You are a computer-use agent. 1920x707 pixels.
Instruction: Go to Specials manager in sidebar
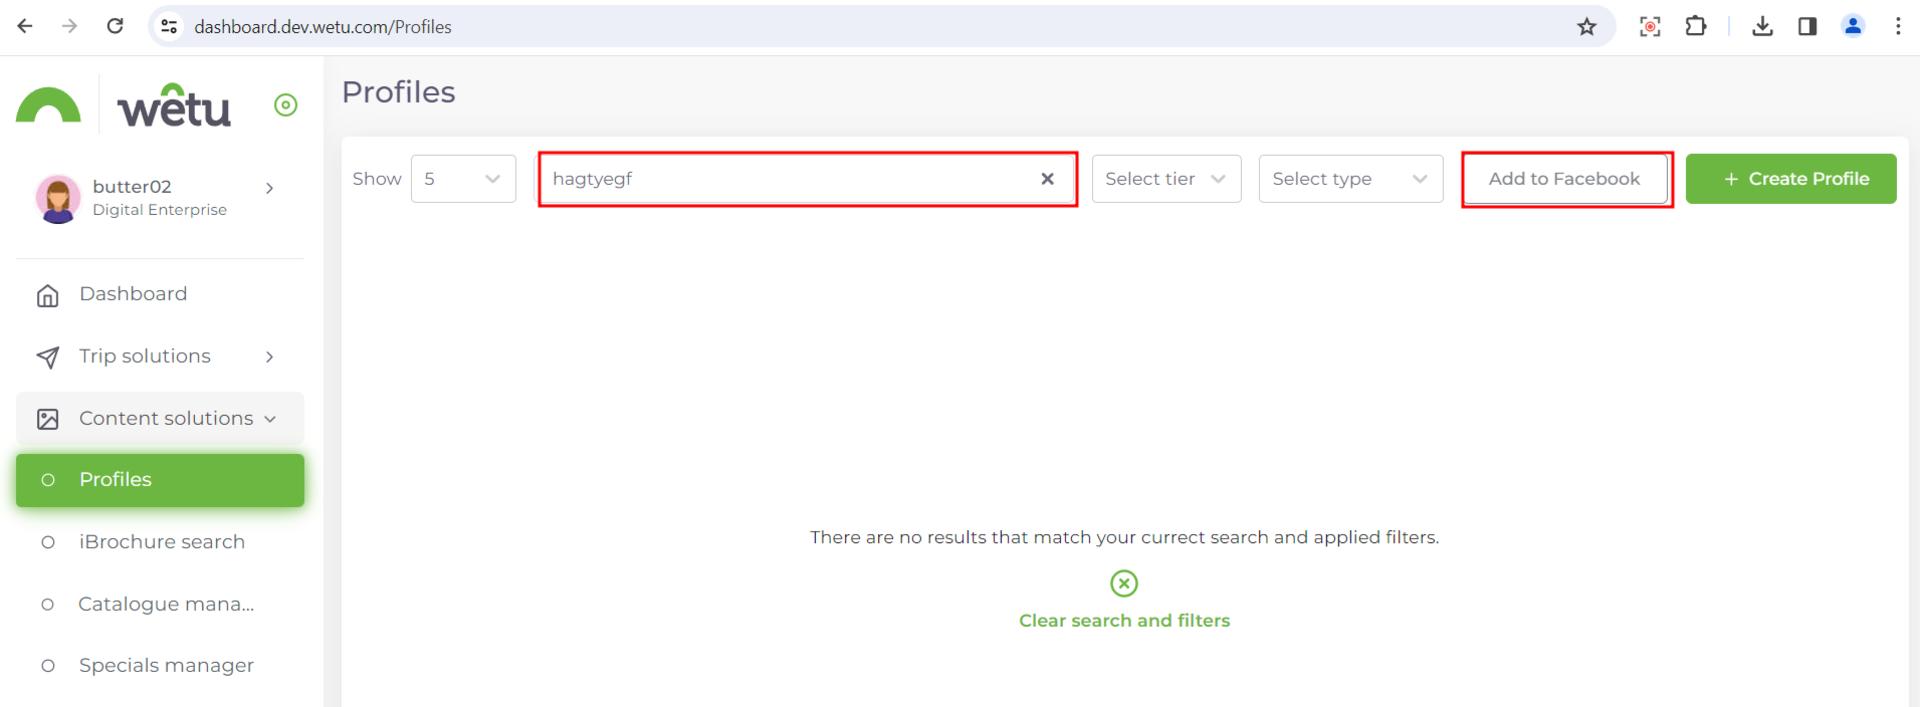pos(166,666)
